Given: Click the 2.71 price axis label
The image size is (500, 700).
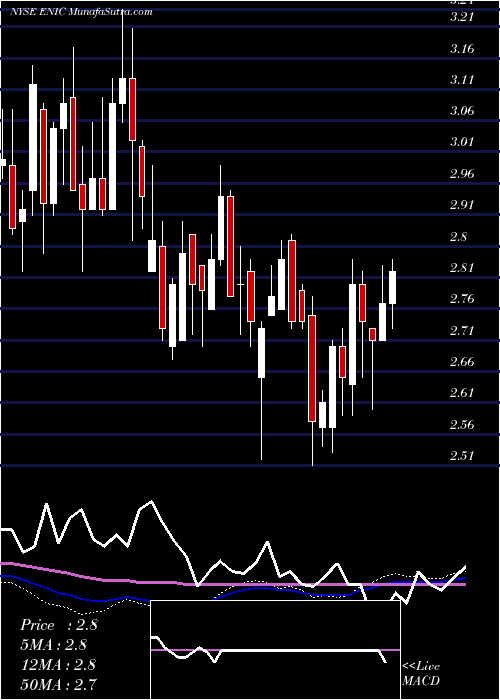Looking at the screenshot, I should 462,330.
